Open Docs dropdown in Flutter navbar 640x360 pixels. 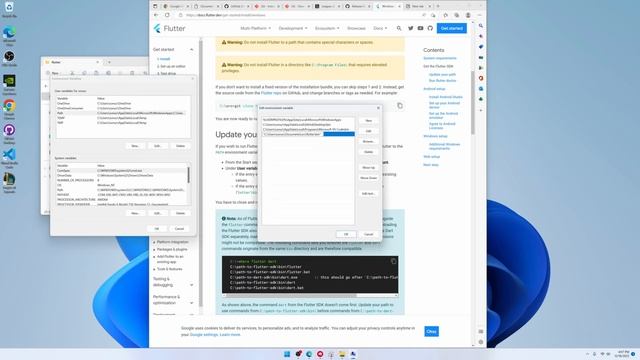380,28
